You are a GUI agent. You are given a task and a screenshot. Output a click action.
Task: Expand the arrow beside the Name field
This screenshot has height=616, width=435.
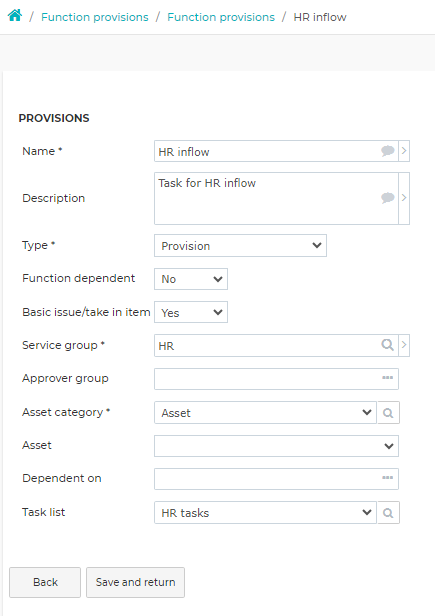point(404,151)
